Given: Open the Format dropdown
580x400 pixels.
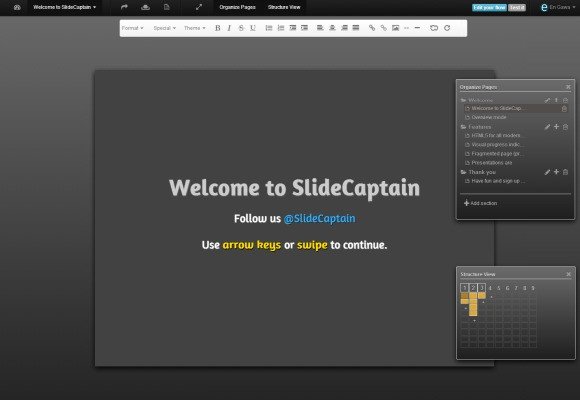Looking at the screenshot, I should [x=132, y=28].
